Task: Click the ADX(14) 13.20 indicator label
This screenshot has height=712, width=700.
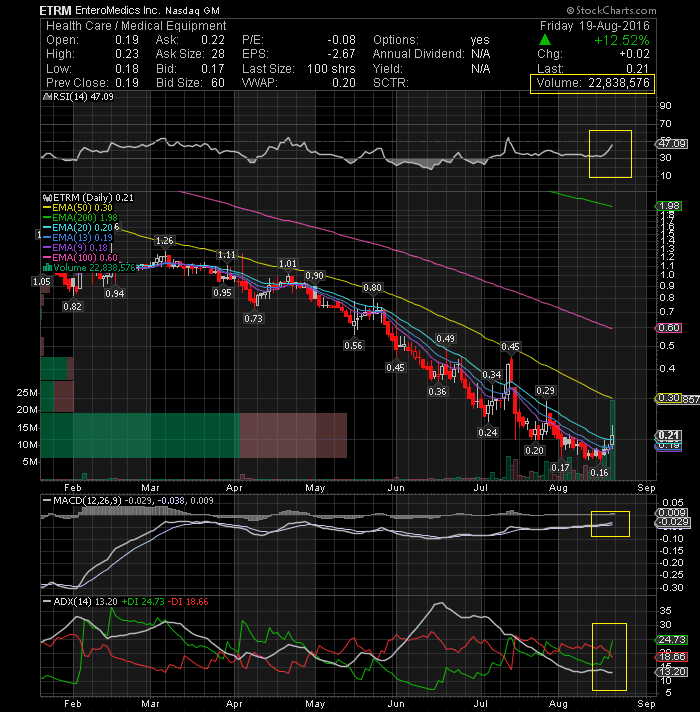Action: click(x=80, y=602)
